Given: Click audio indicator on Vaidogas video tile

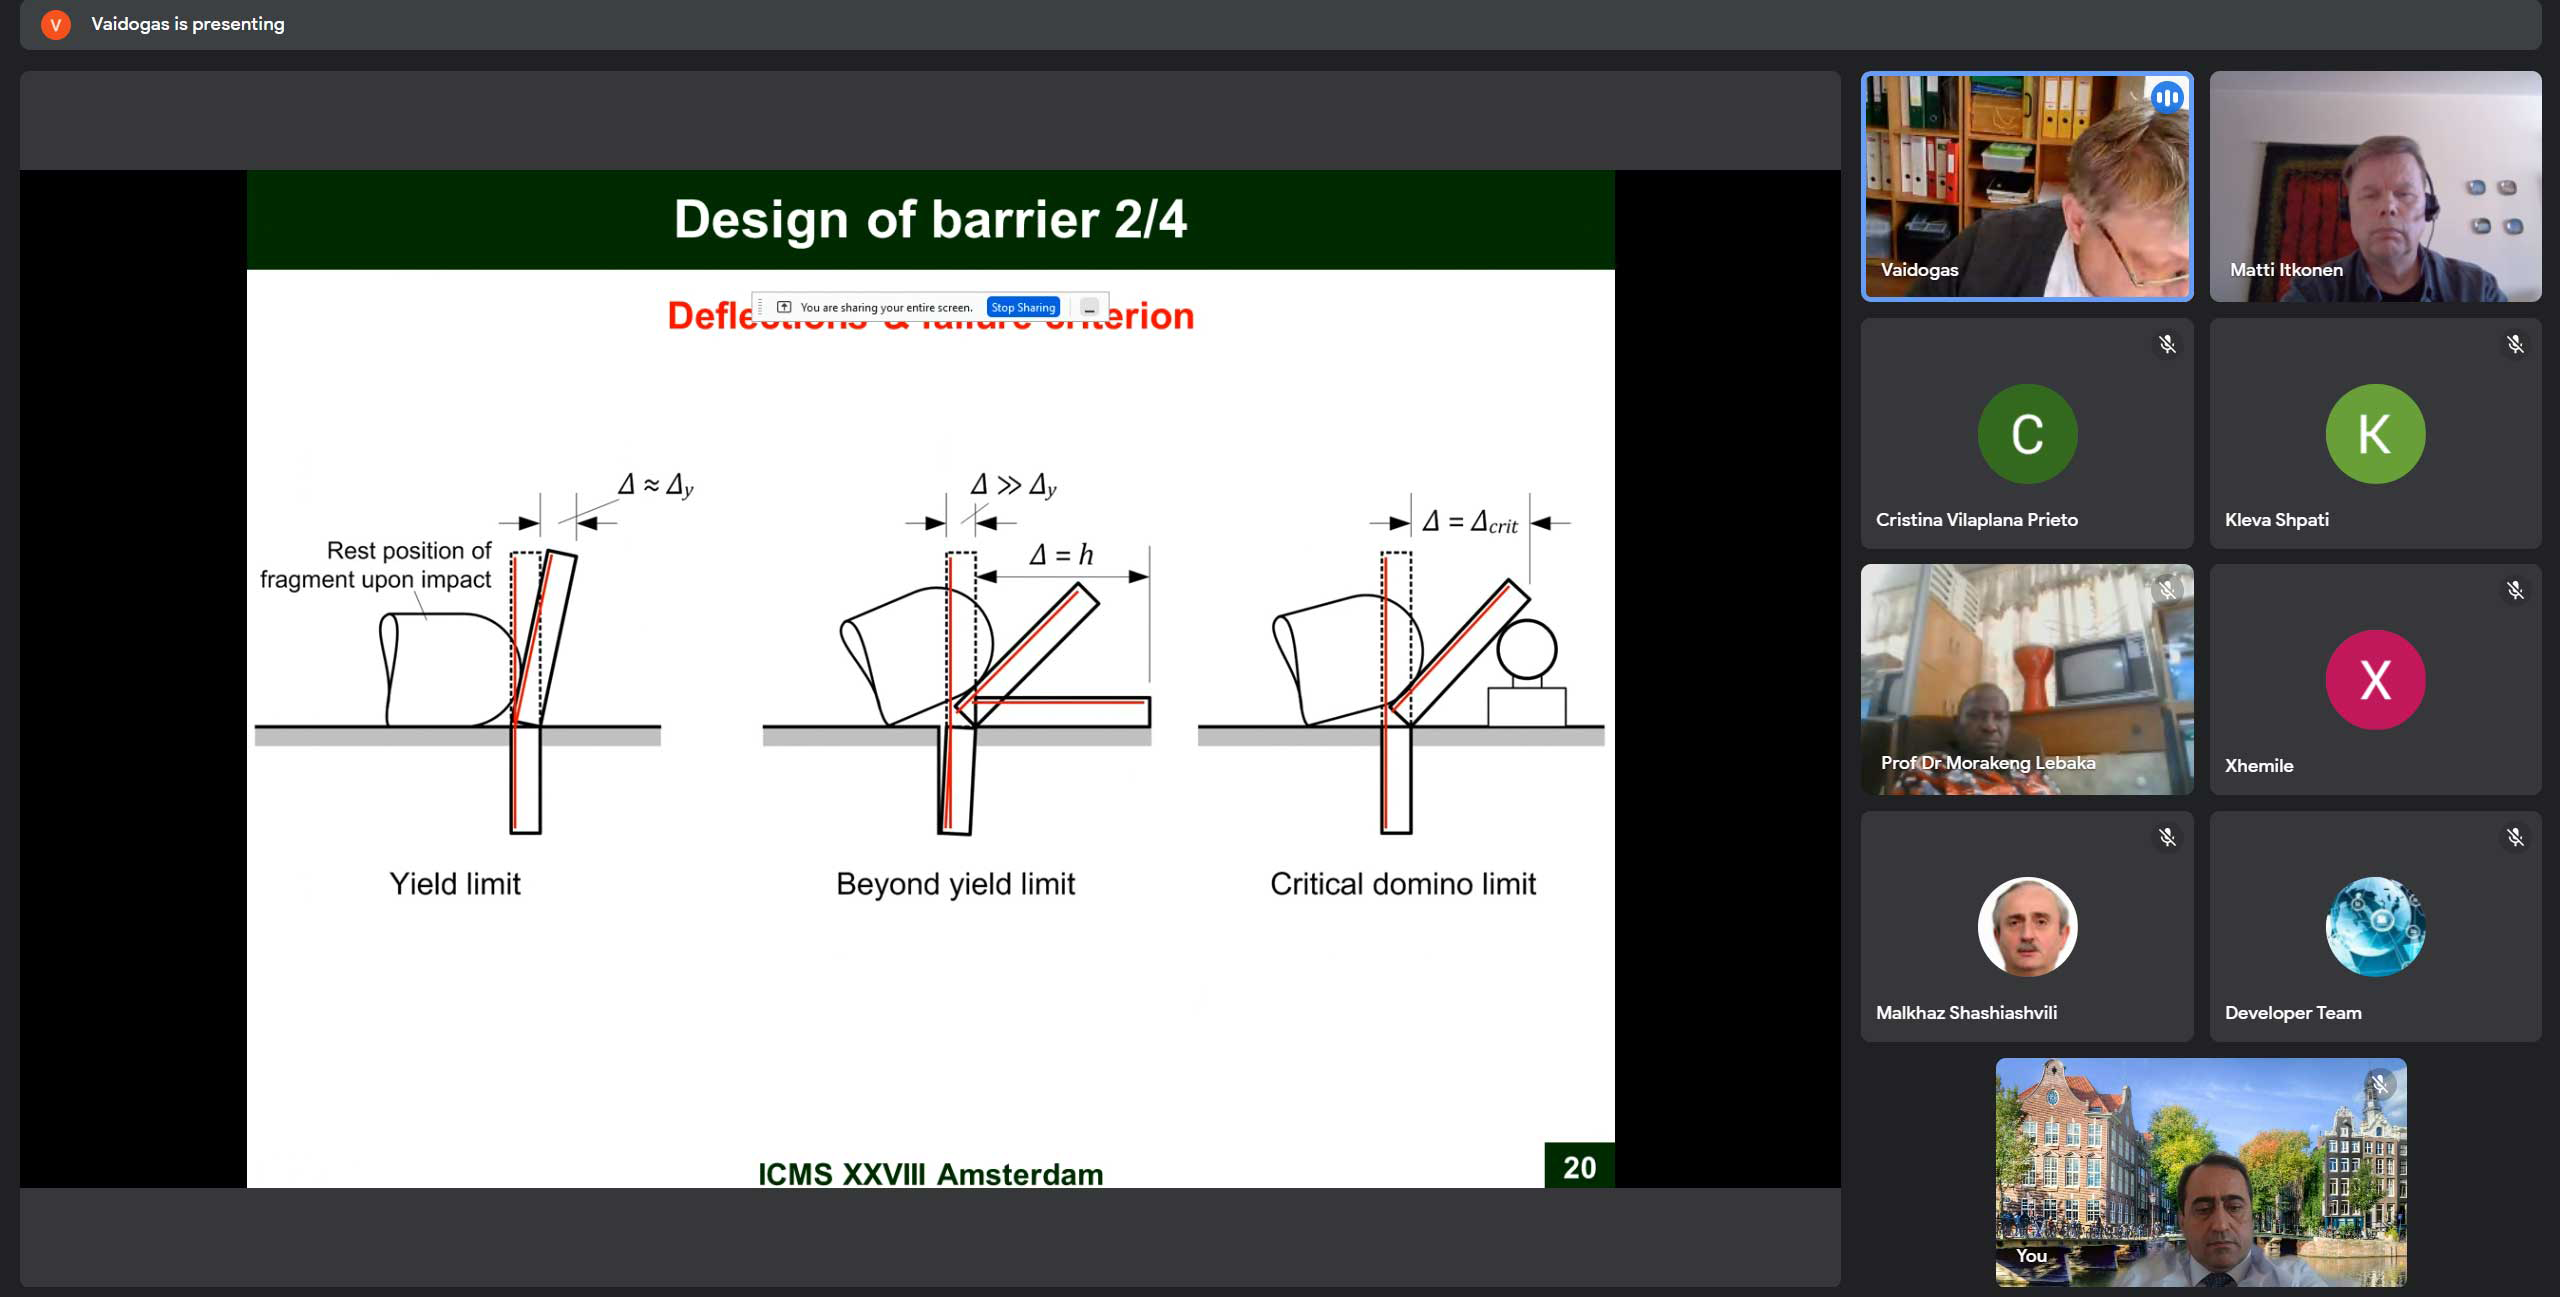Looking at the screenshot, I should pos(2166,98).
